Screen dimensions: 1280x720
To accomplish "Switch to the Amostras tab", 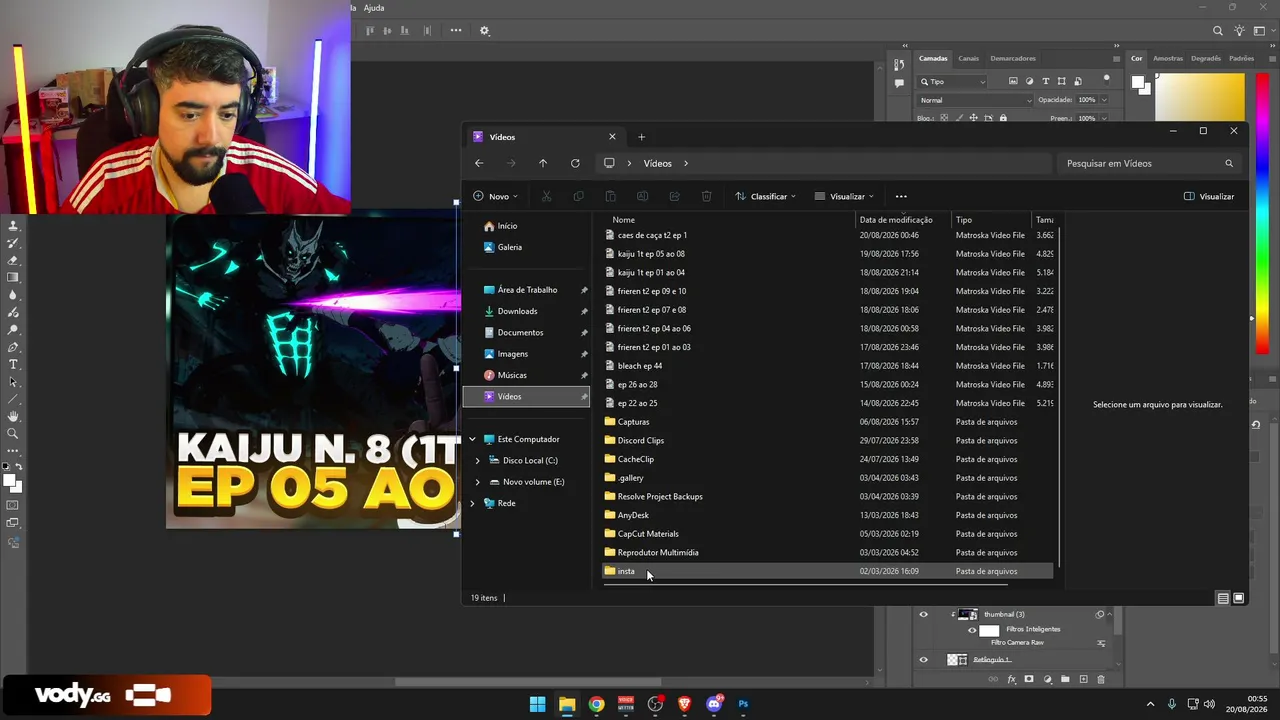I will click(x=1168, y=58).
